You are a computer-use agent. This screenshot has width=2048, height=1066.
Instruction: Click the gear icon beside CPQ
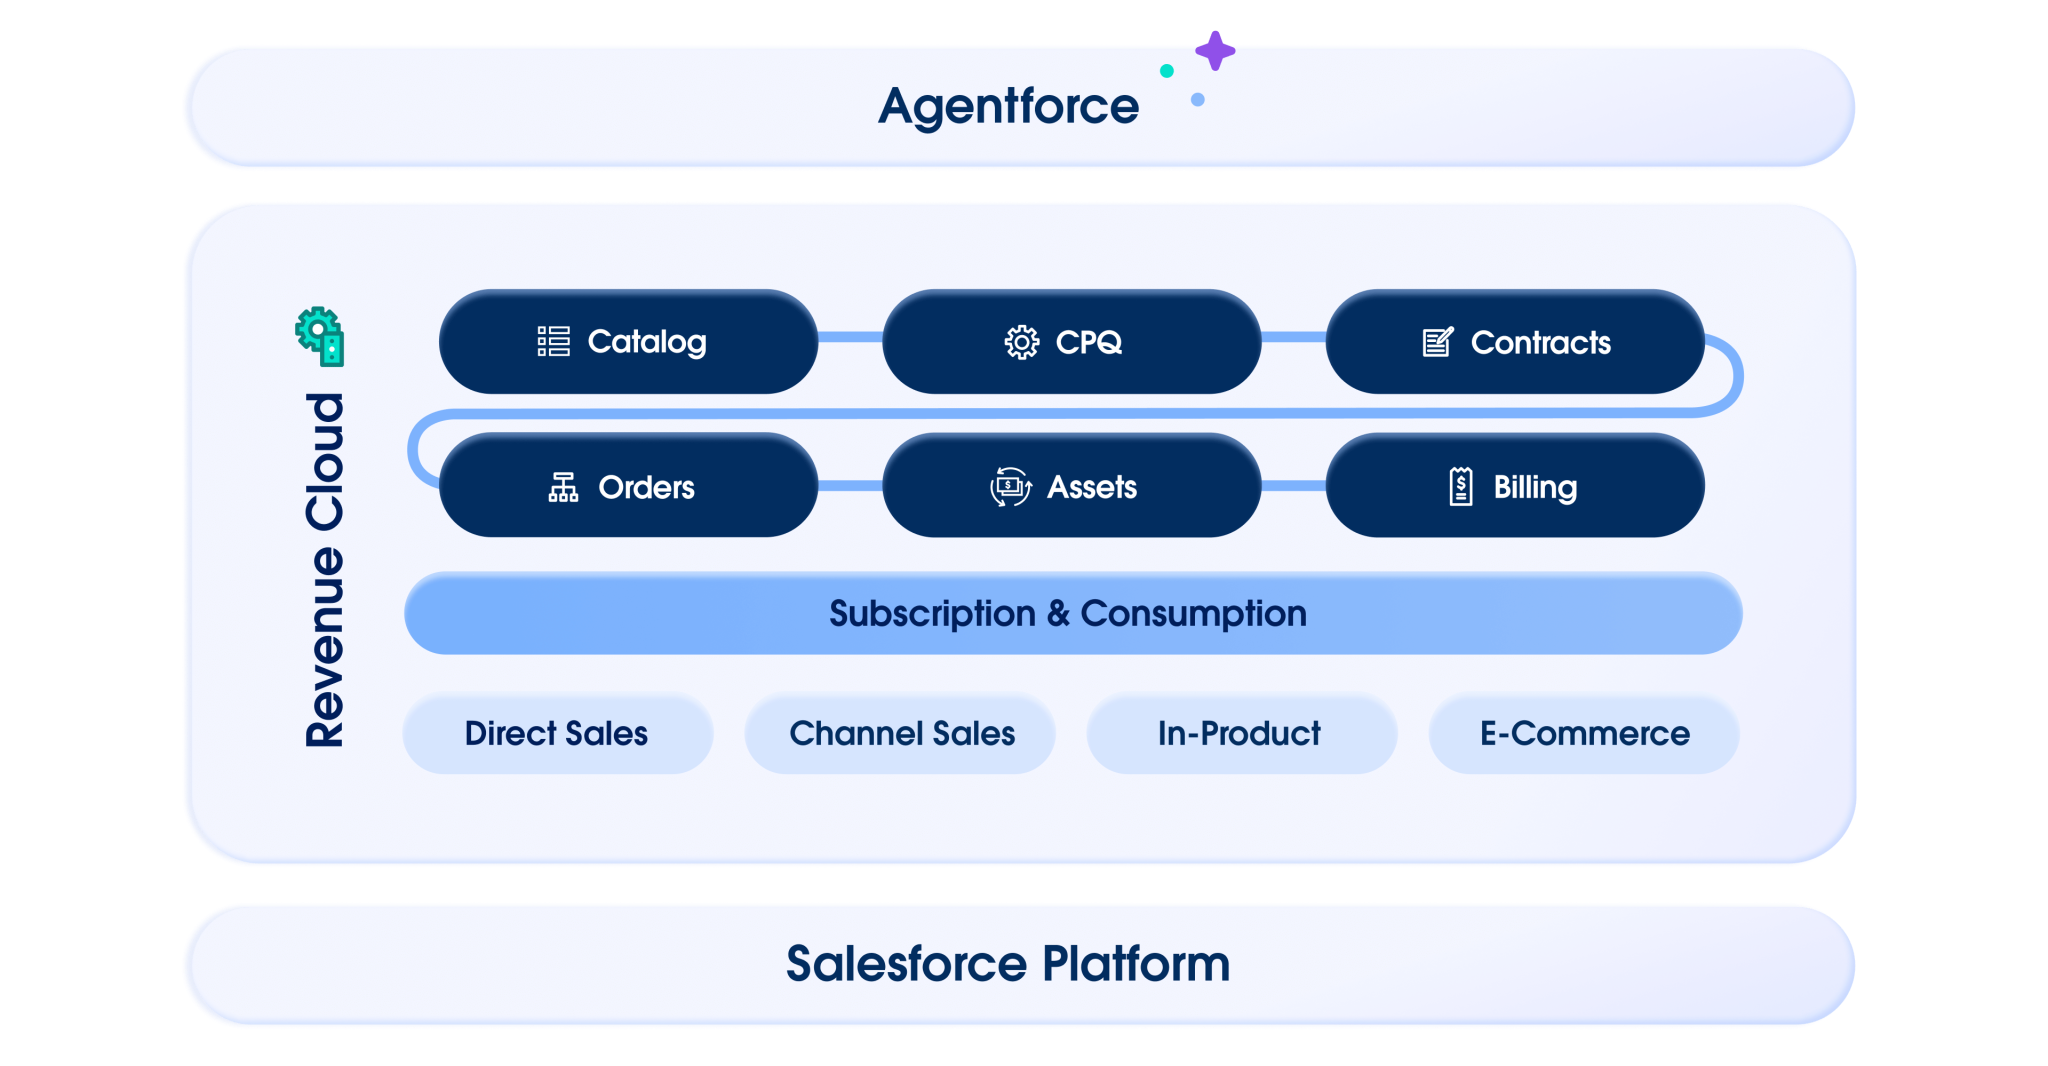[1021, 342]
